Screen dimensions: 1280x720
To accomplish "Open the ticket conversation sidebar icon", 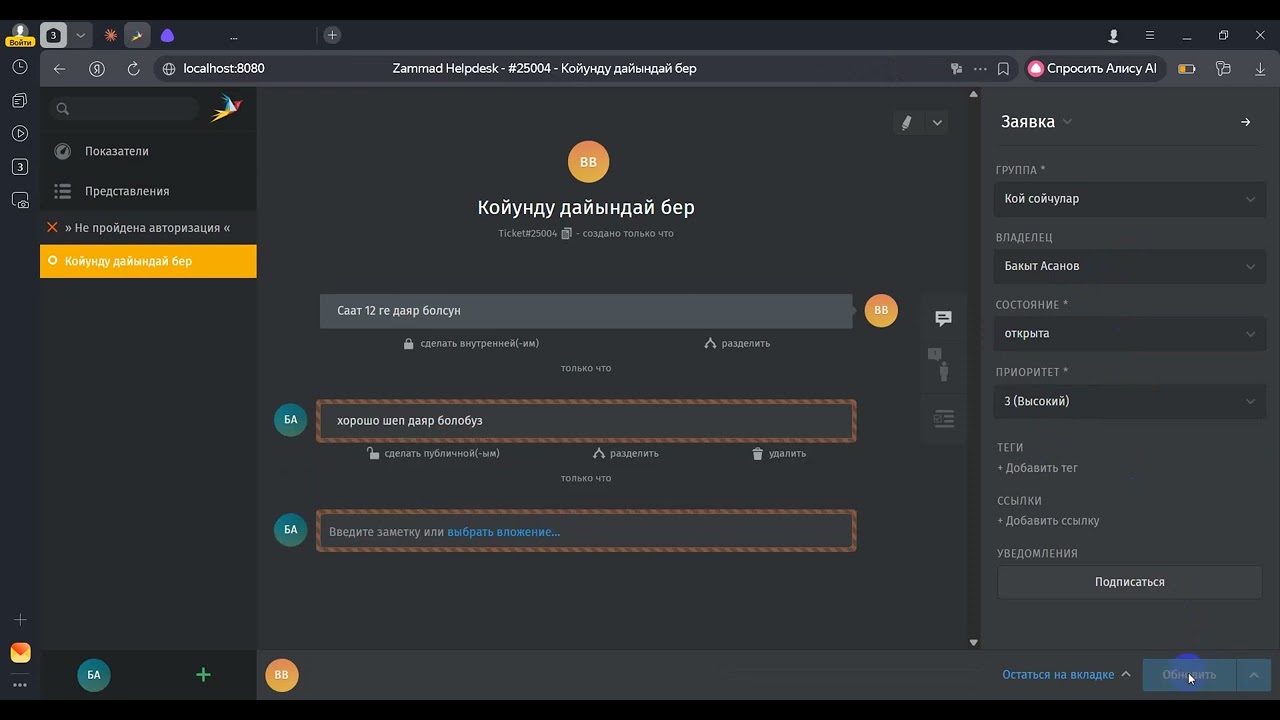I will [x=943, y=318].
